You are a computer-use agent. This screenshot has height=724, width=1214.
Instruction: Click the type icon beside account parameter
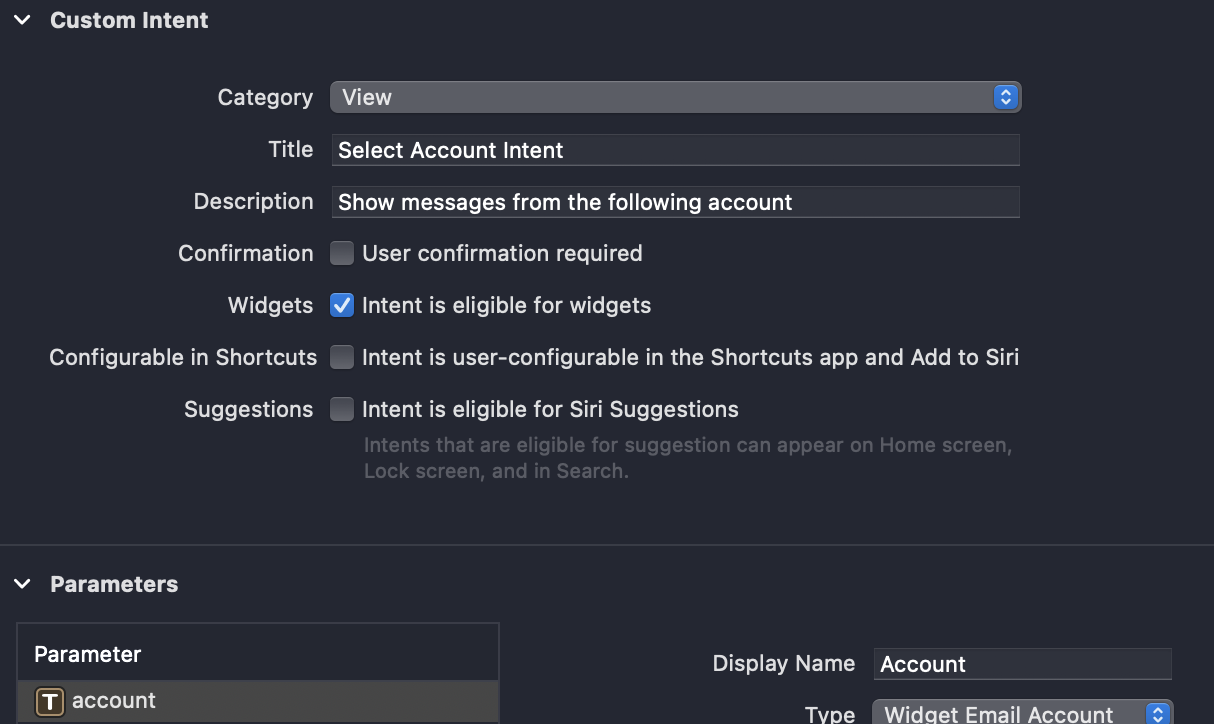pos(50,702)
